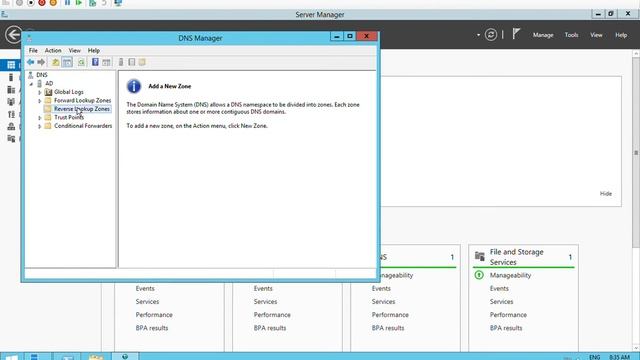Open BPA results in File and Storage Services tile
Image resolution: width=640 pixels, height=360 pixels.
[506, 328]
